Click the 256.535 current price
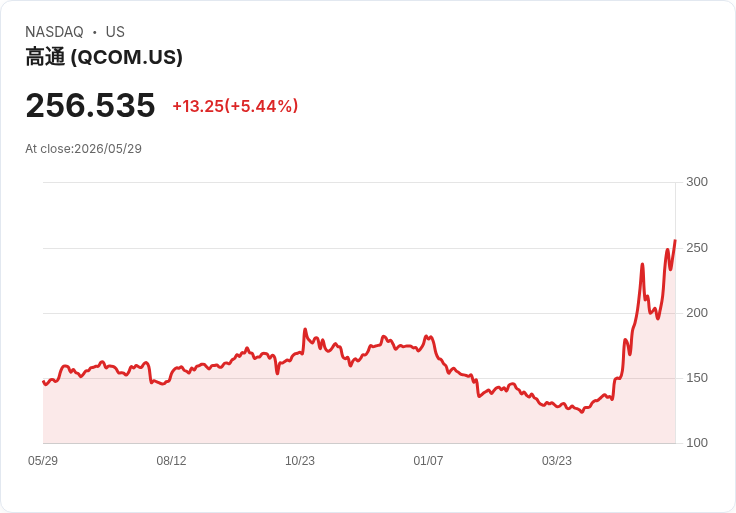Viewport: 736px width, 513px height. (90, 105)
